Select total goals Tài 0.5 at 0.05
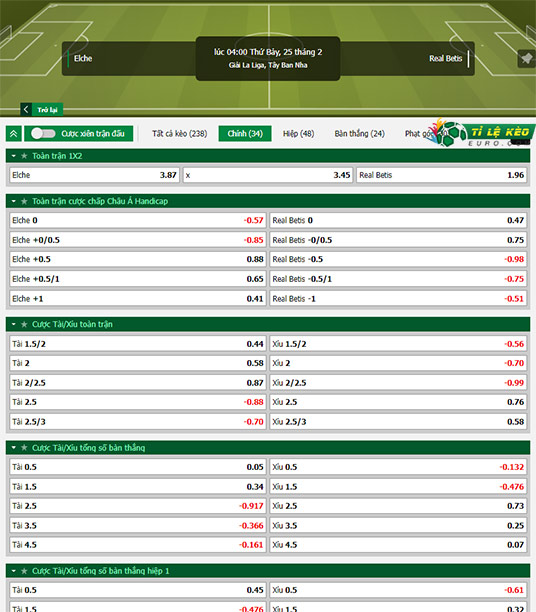536x612 pixels. point(138,467)
